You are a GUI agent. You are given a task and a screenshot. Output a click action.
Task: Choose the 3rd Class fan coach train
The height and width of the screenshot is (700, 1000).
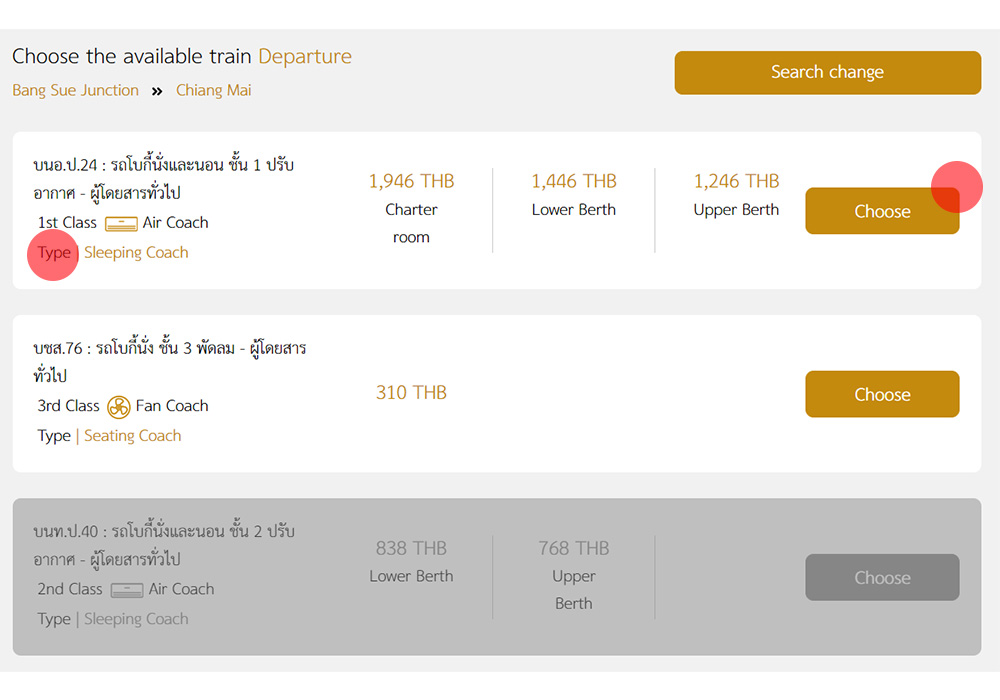pyautogui.click(x=881, y=394)
